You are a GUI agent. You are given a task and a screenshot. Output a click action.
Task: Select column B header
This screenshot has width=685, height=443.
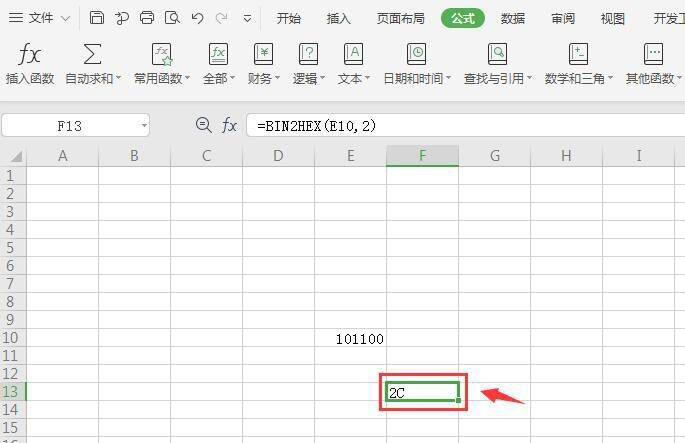pos(135,156)
